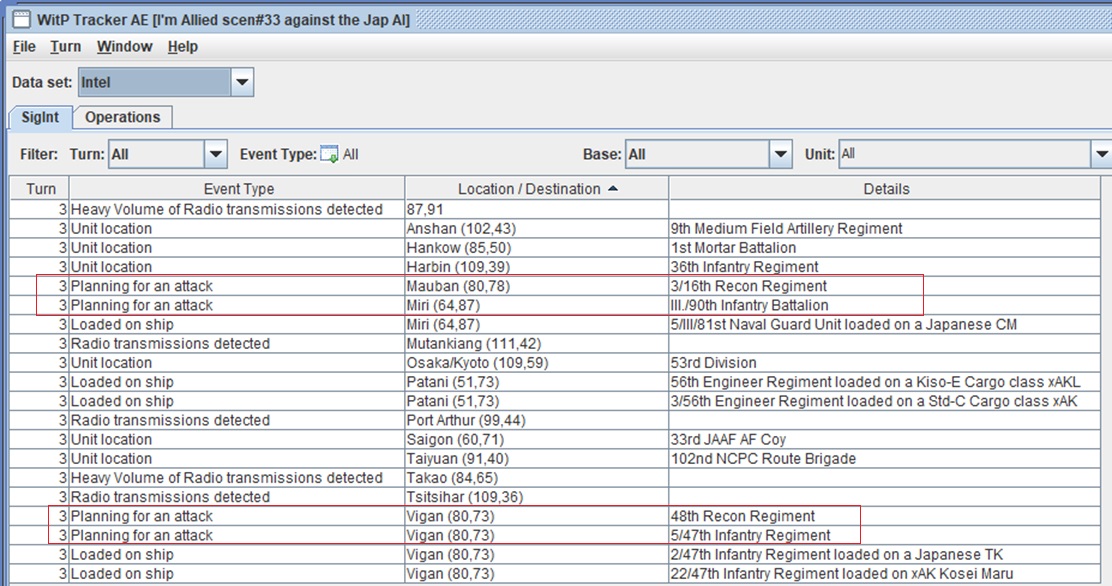Sort by the Details column header
The image size is (1112, 586).
886,189
